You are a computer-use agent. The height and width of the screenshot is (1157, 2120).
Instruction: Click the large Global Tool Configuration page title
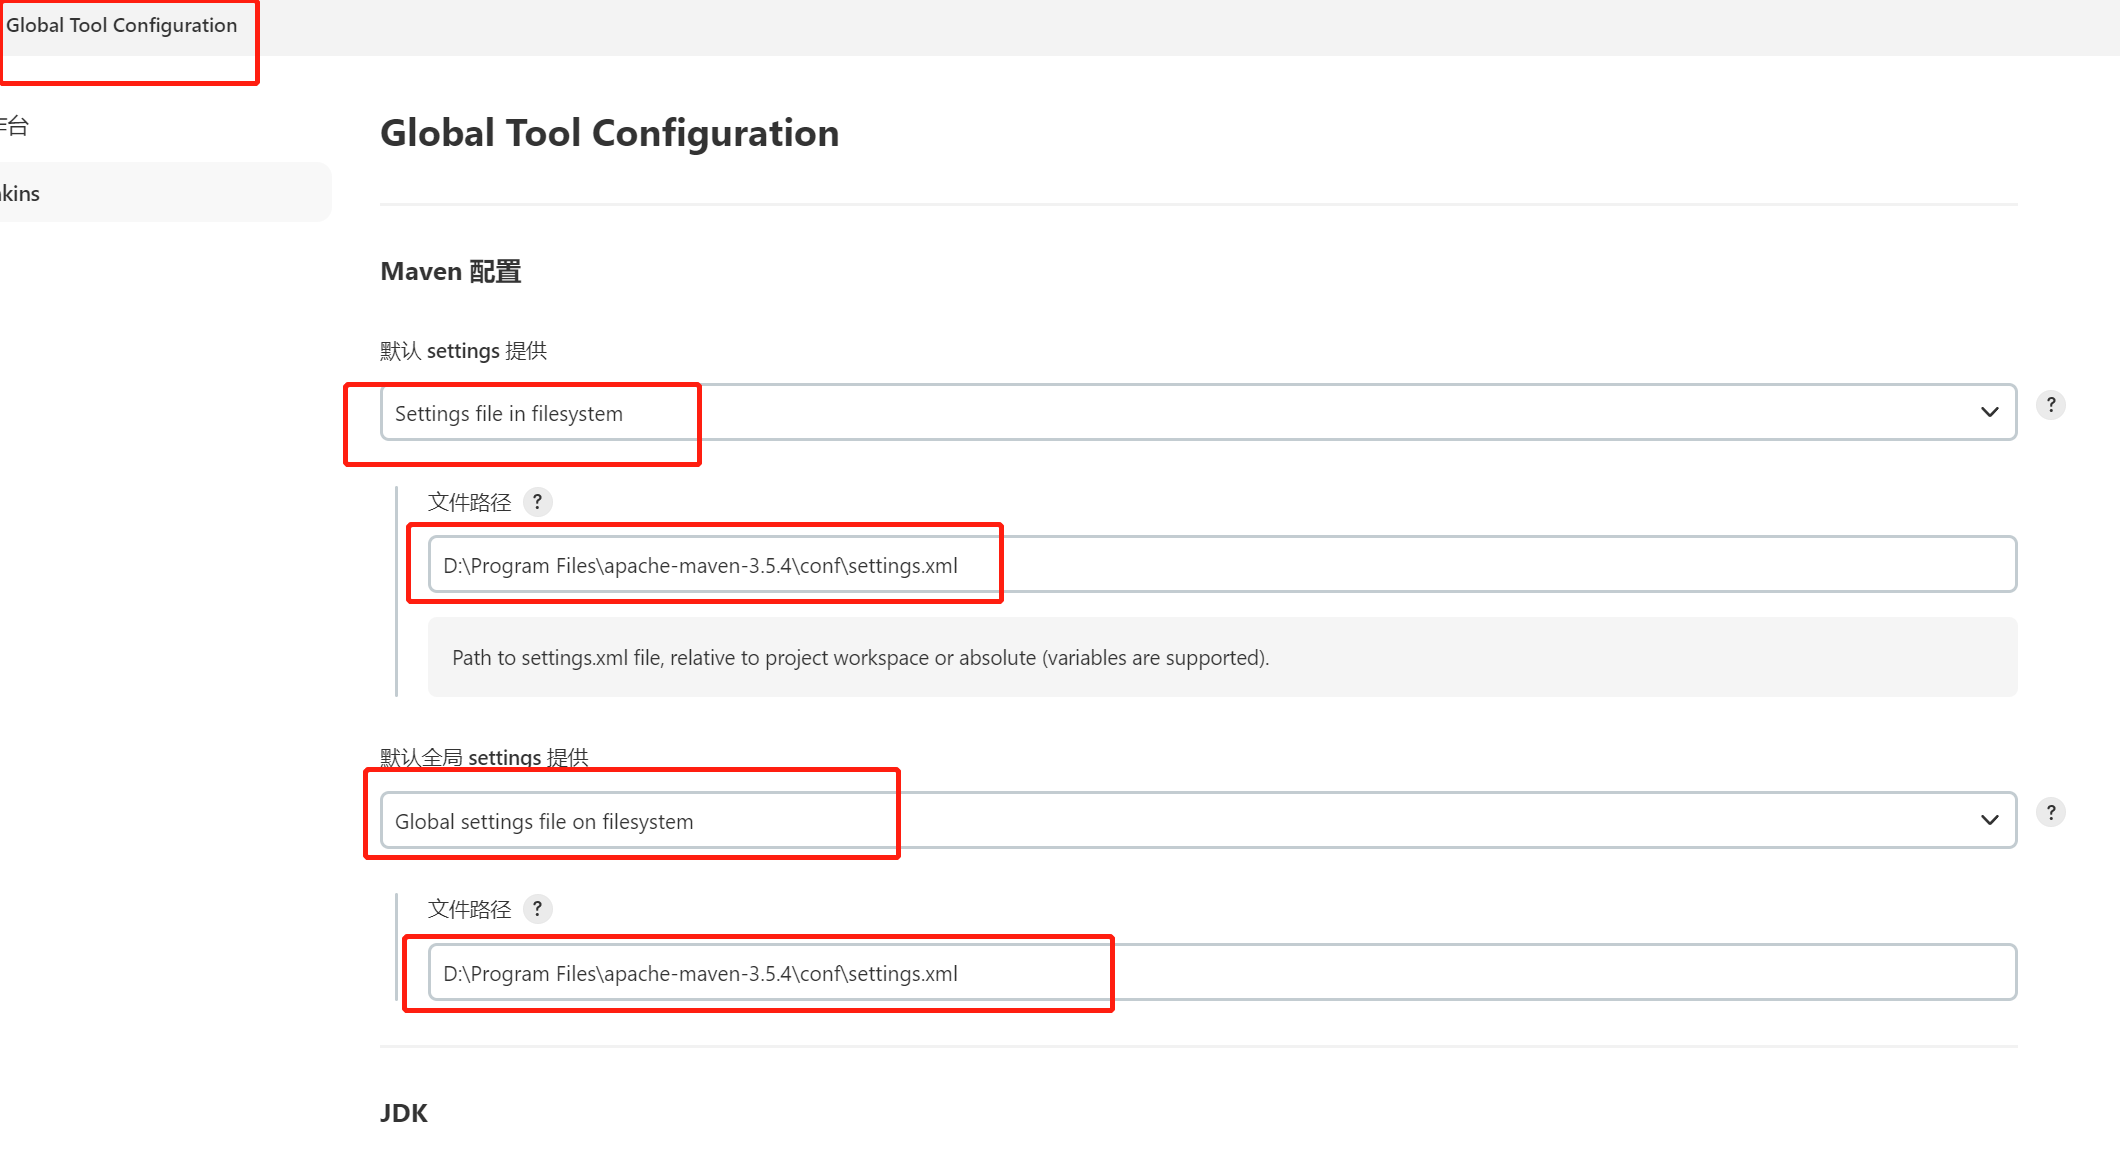tap(609, 133)
